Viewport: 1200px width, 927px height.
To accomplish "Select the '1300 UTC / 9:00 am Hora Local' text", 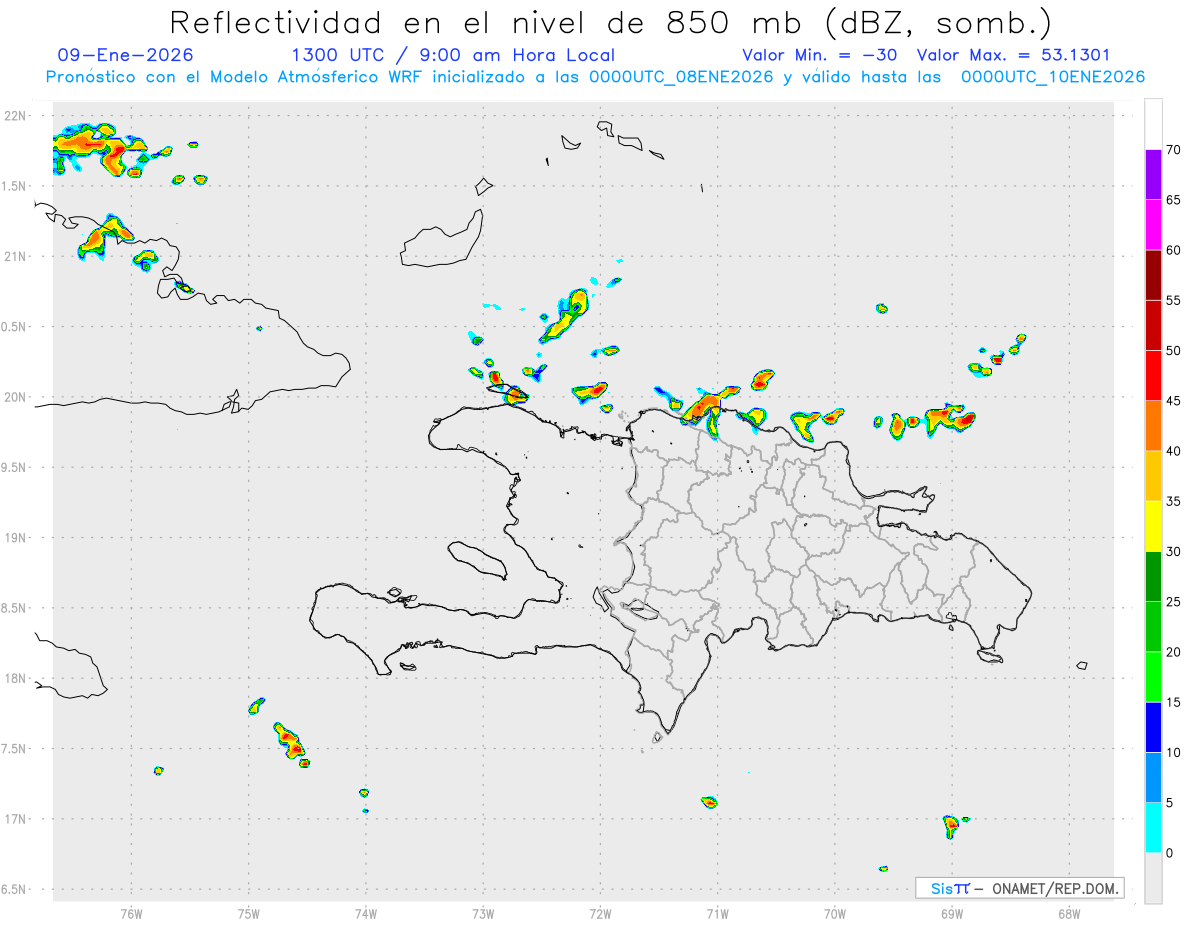I will coord(453,55).
